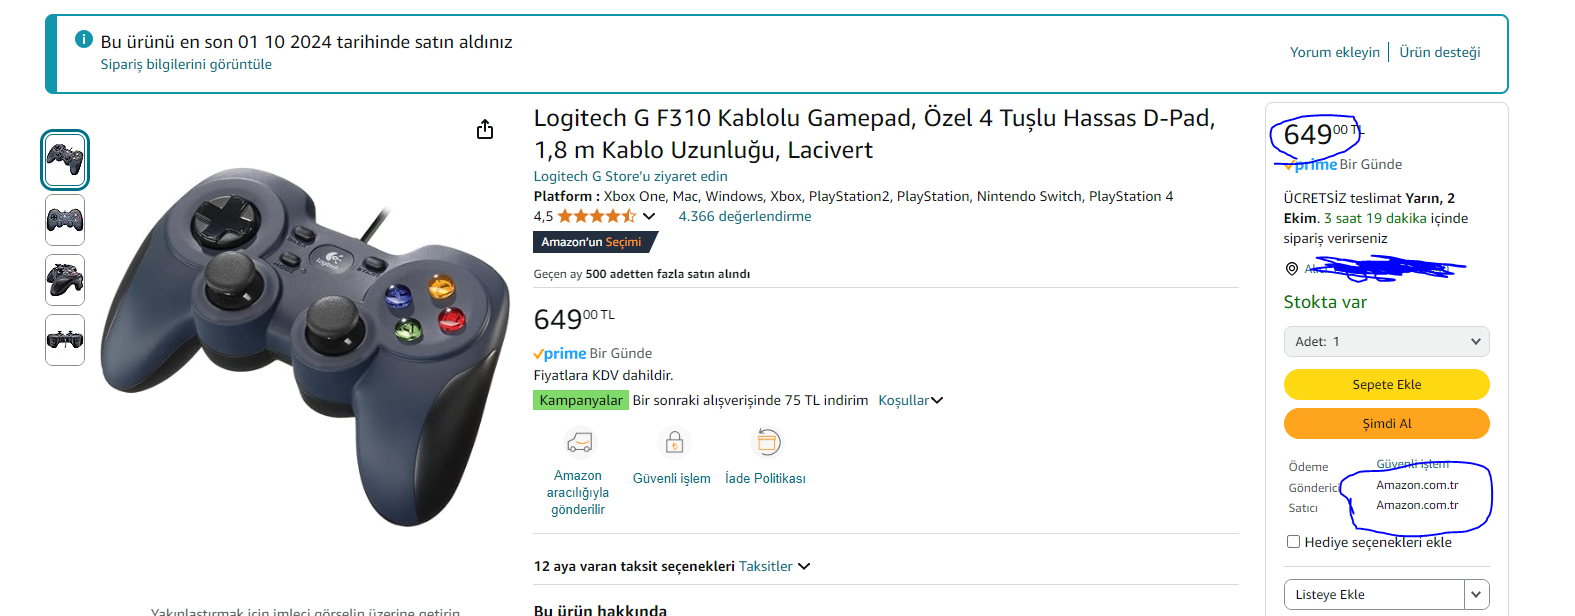Click the Sepete Ekle button

pyautogui.click(x=1386, y=384)
